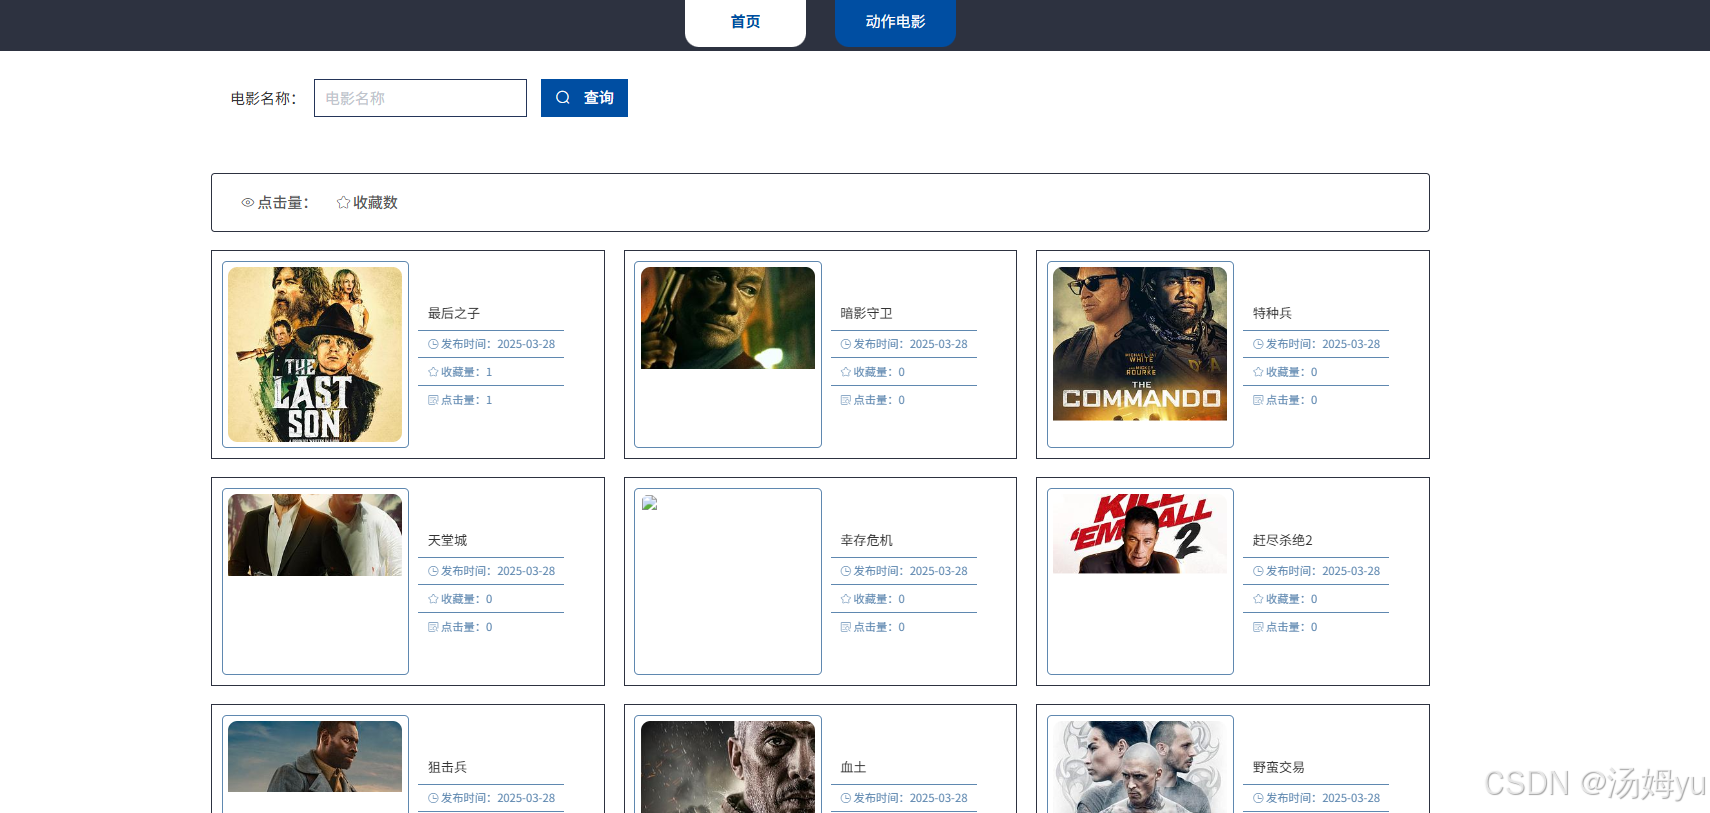
Task: Click the clock icon in the 野蛮交易 card
Action: (1258, 798)
